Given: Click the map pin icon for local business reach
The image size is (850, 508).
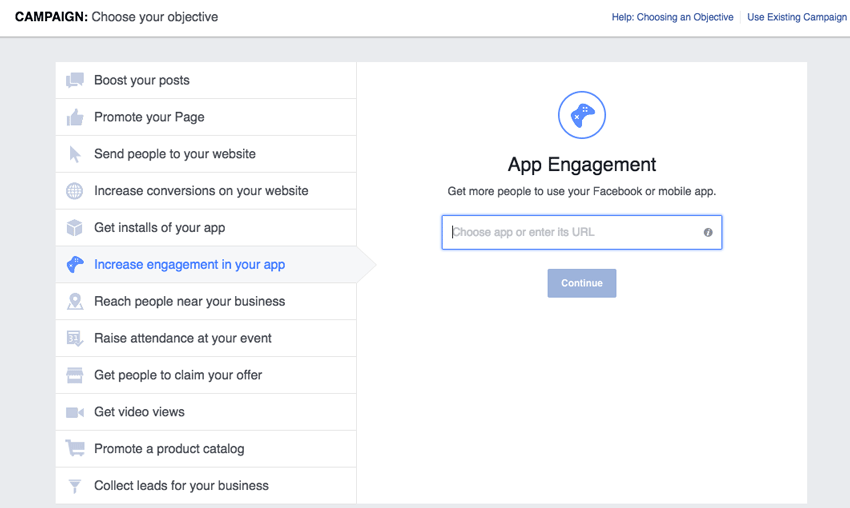Looking at the screenshot, I should [75, 301].
